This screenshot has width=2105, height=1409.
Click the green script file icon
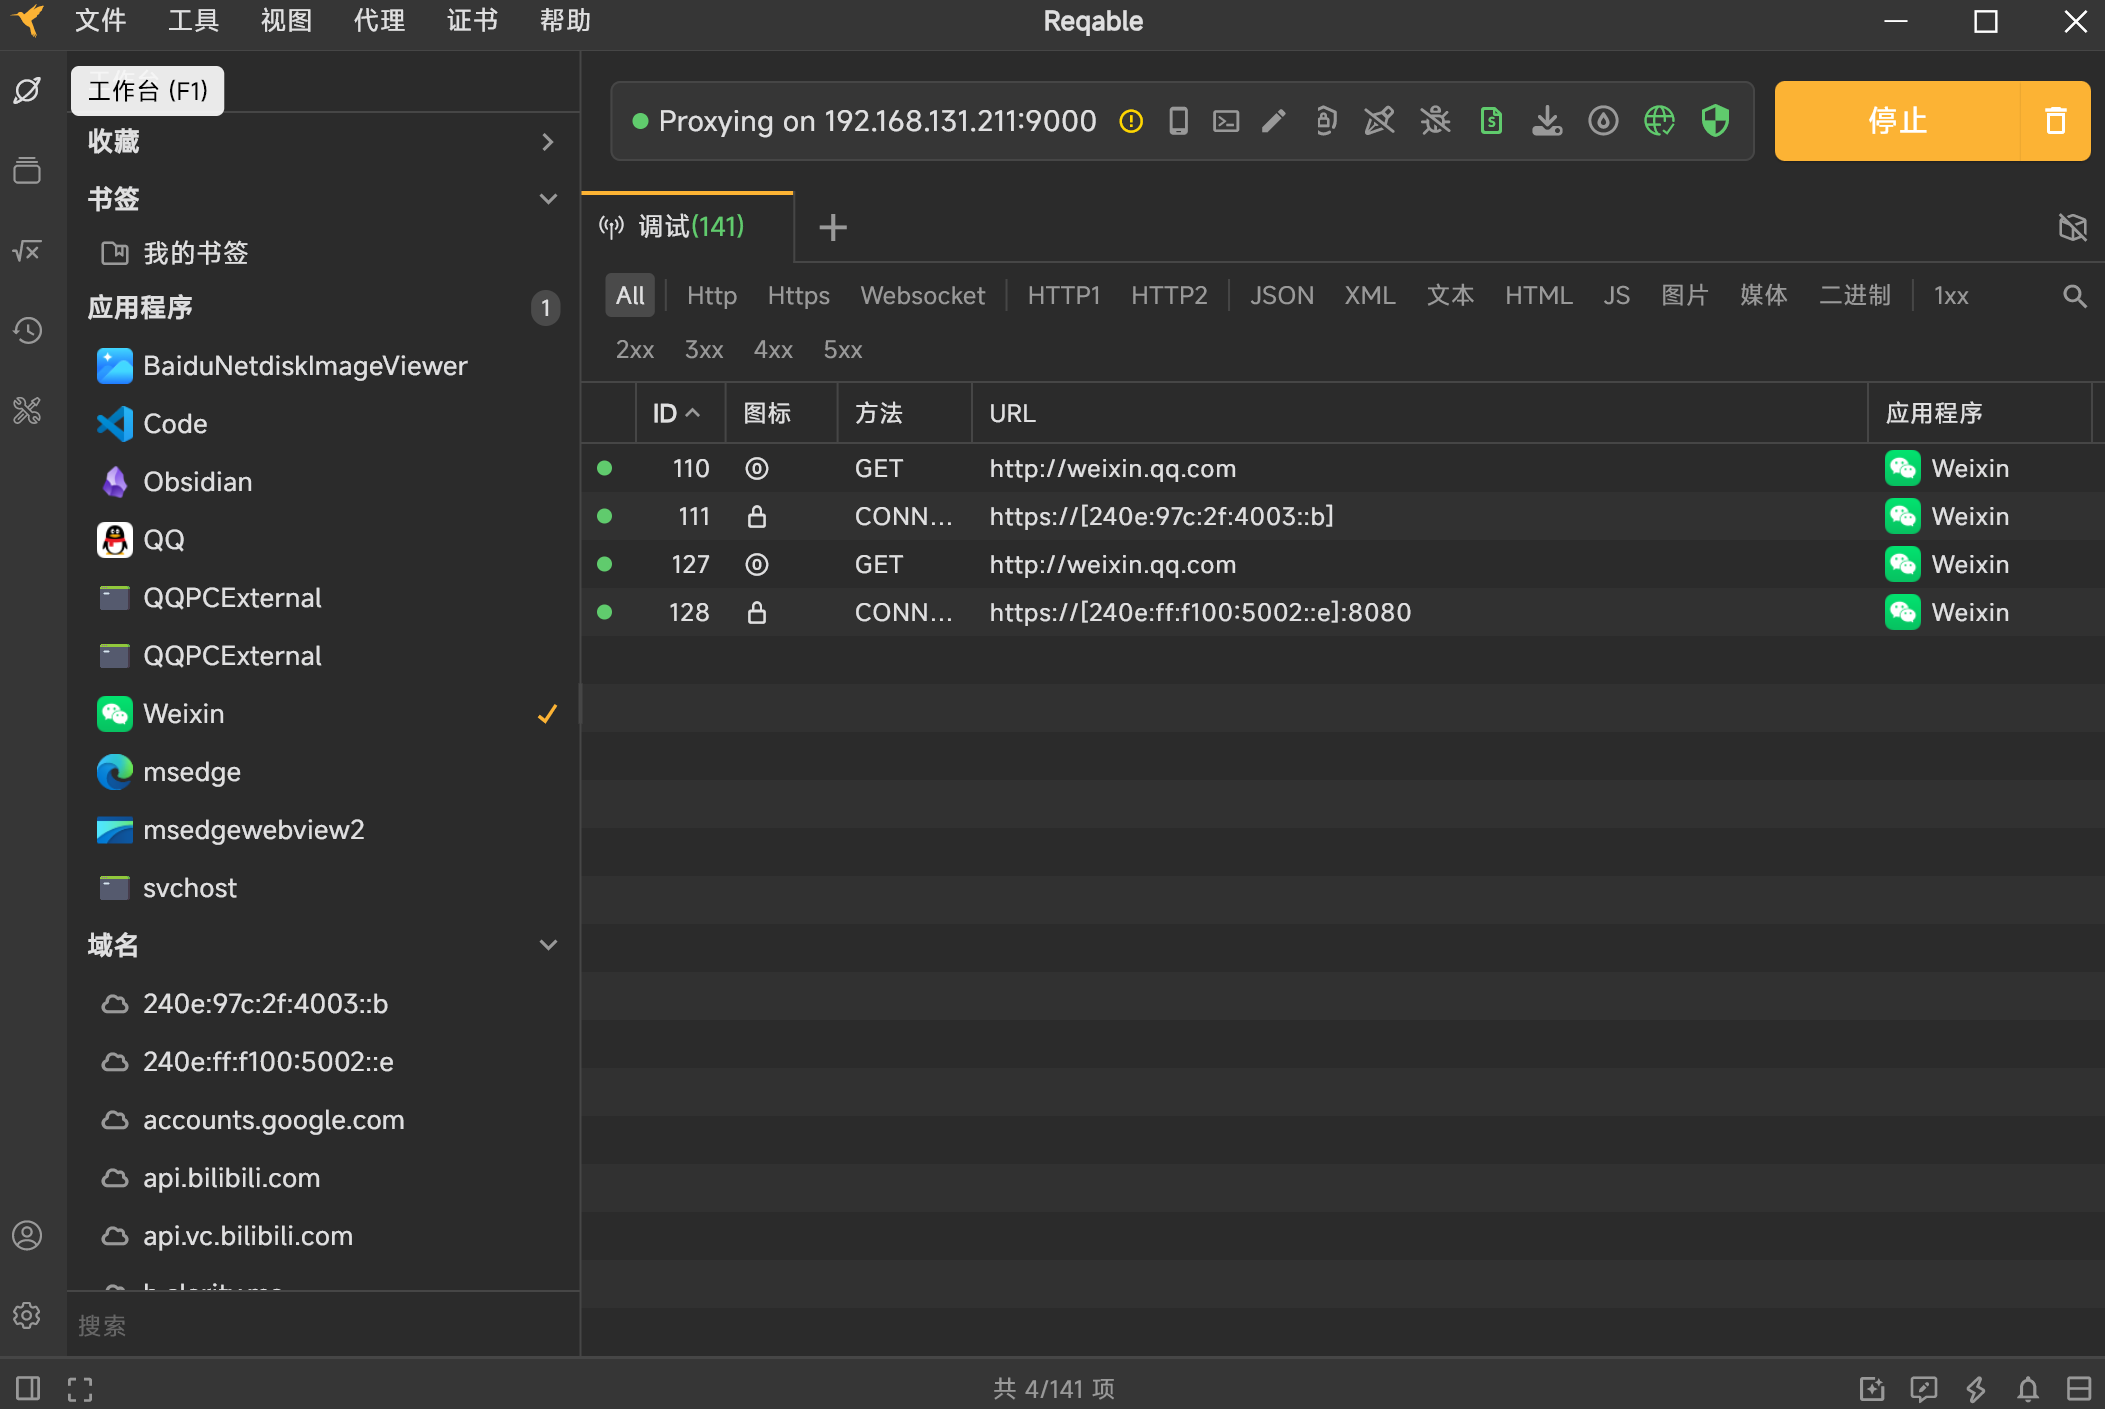pyautogui.click(x=1491, y=121)
